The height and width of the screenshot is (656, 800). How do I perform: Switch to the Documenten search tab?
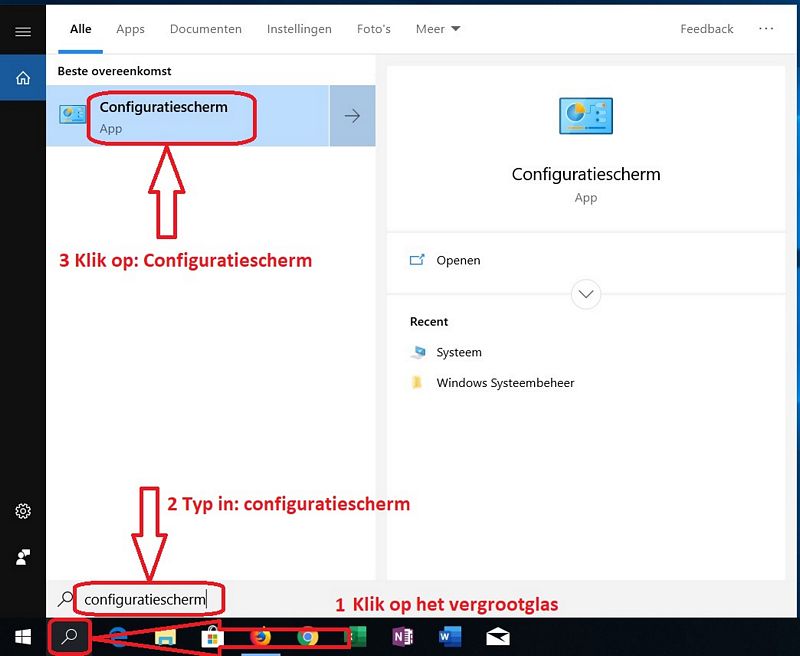[205, 29]
